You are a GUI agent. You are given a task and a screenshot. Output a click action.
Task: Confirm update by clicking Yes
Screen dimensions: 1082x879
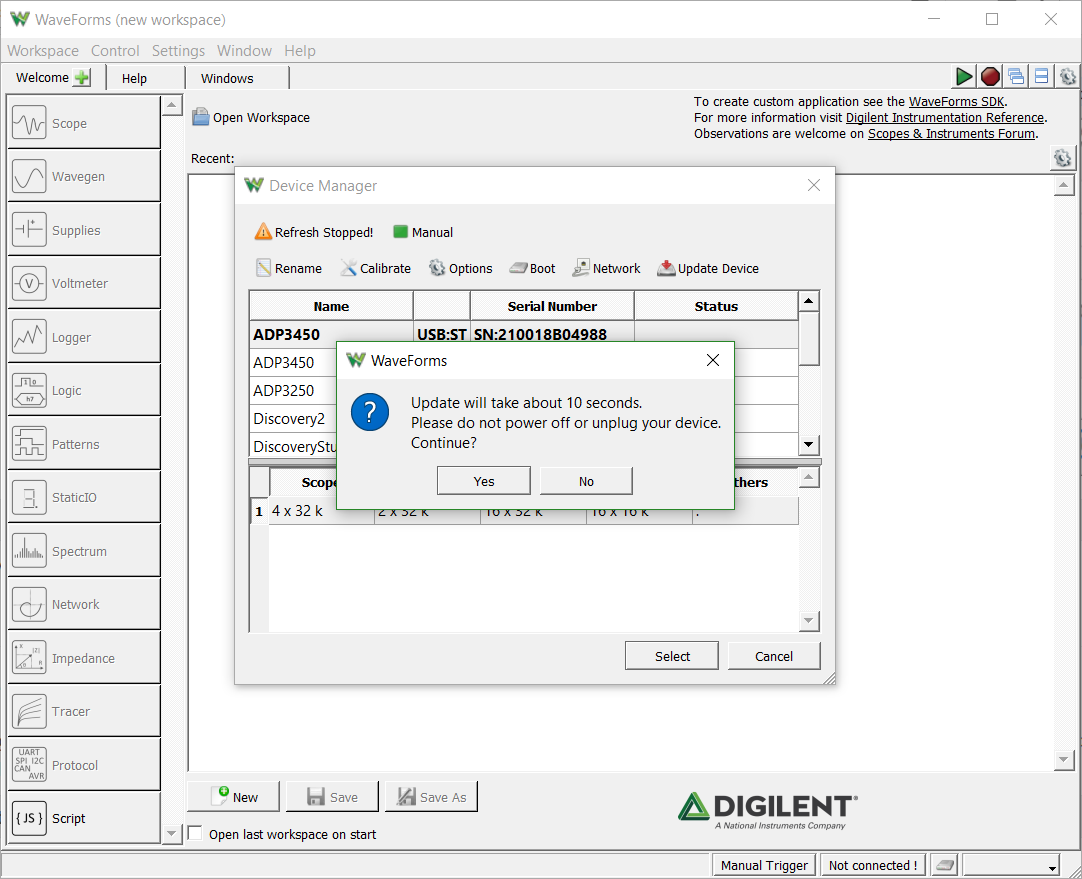pyautogui.click(x=484, y=481)
